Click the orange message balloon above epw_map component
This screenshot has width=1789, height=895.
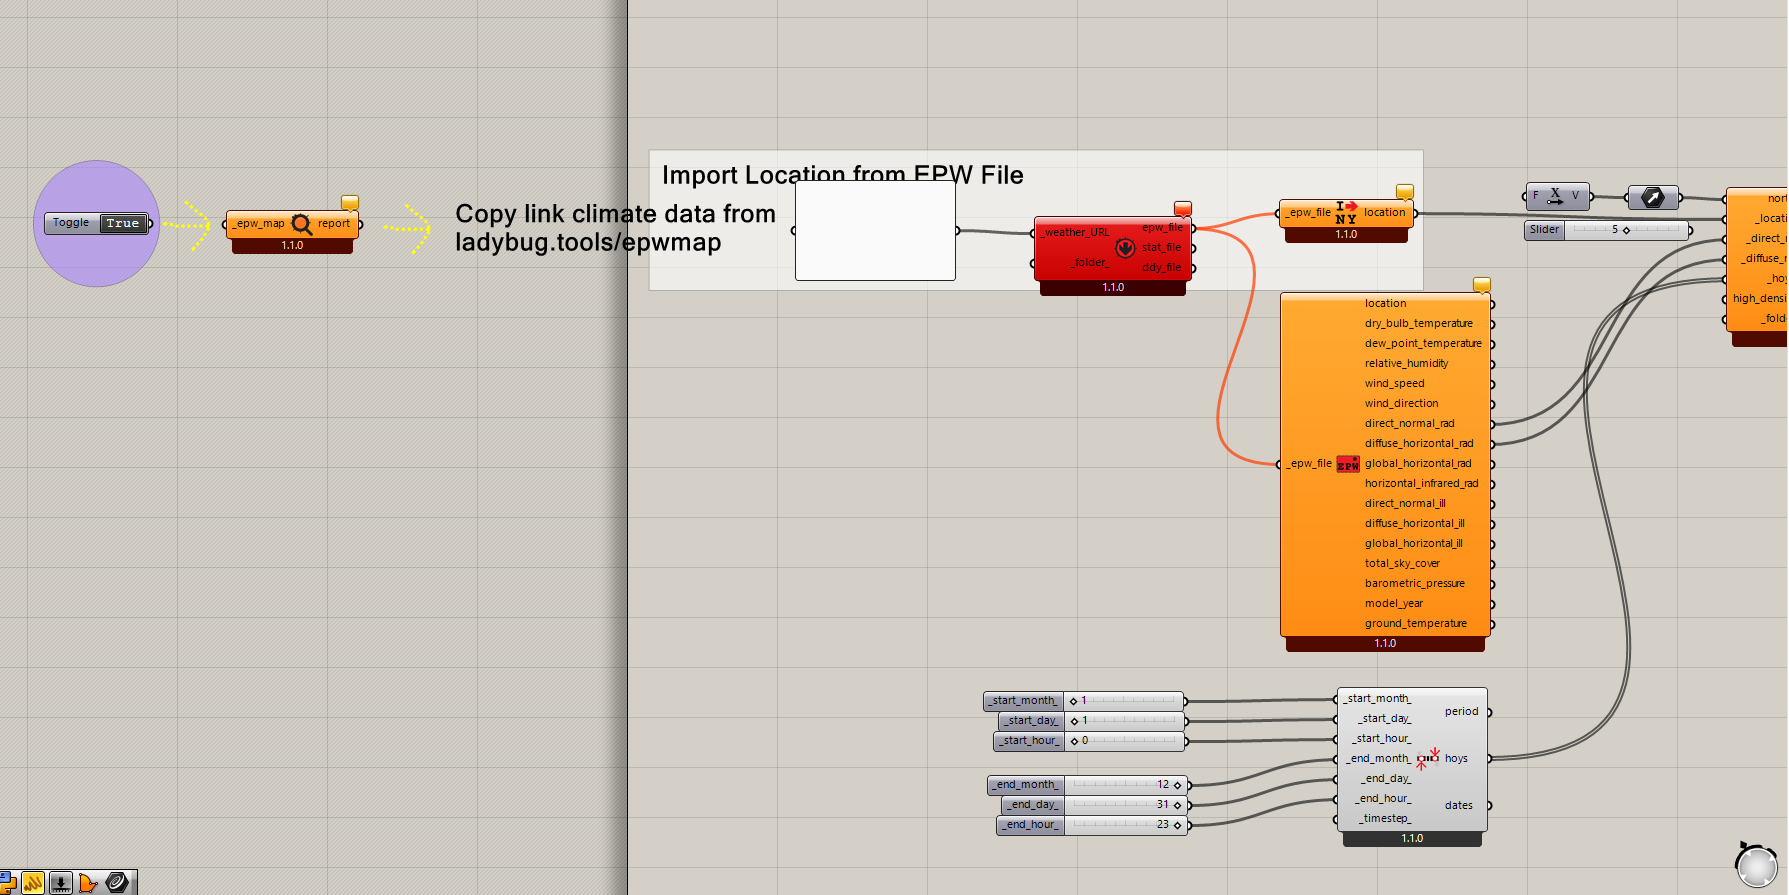coord(350,202)
